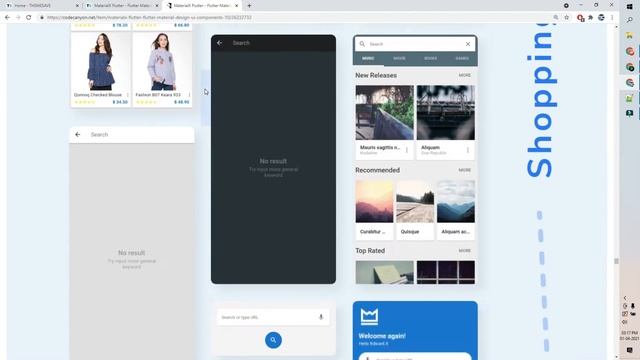
Task: Click first Chrome icon in taskbar
Action: pyautogui.click(x=630, y=51)
